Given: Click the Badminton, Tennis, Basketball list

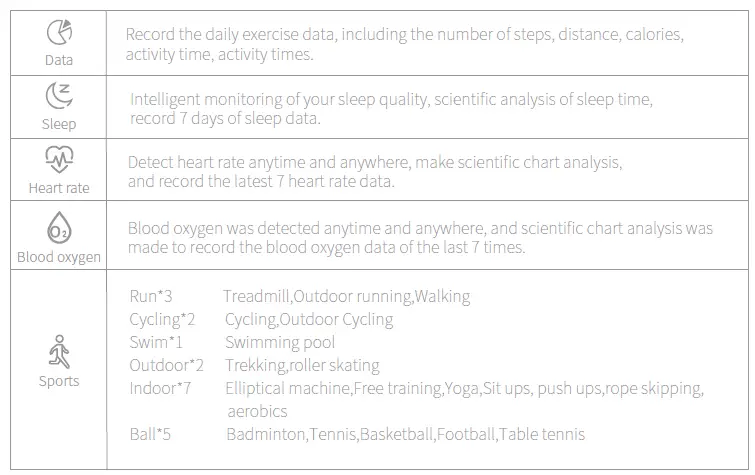Looking at the screenshot, I should (x=406, y=435).
